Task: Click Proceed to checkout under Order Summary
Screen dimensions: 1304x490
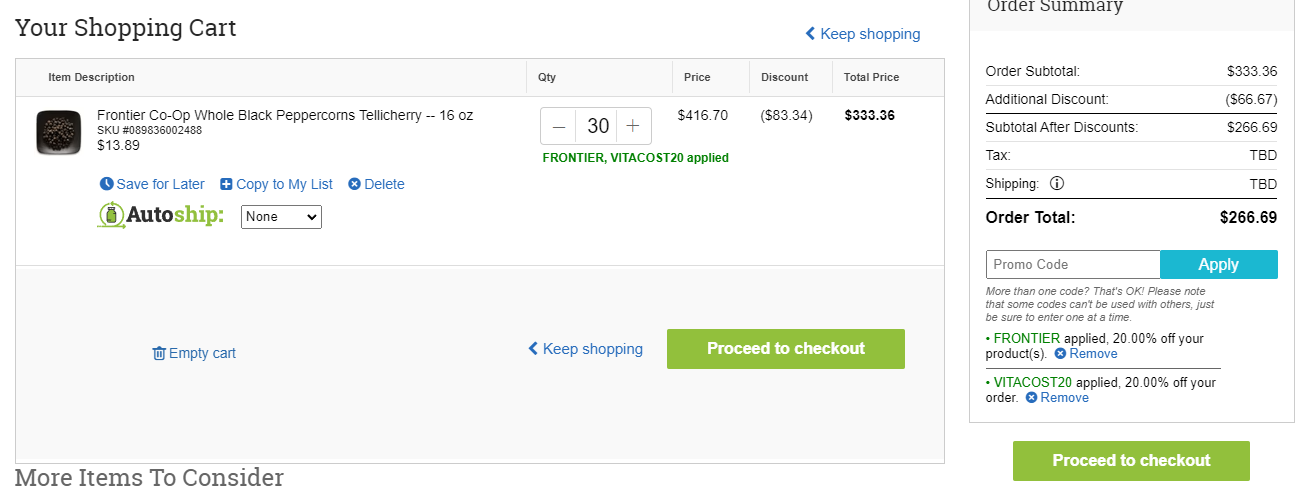Action: coord(1131,461)
